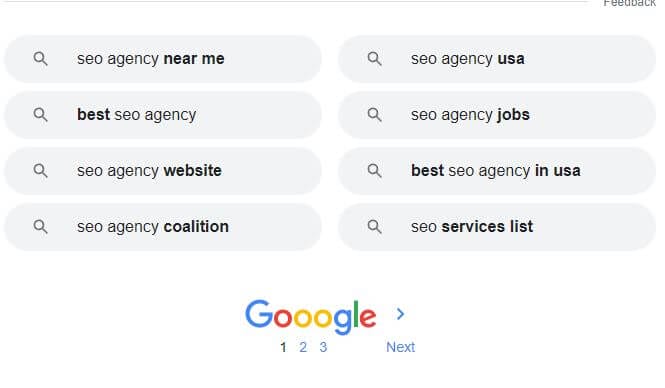Click the Next pagination link
This screenshot has height=388, width=665.
[400, 347]
